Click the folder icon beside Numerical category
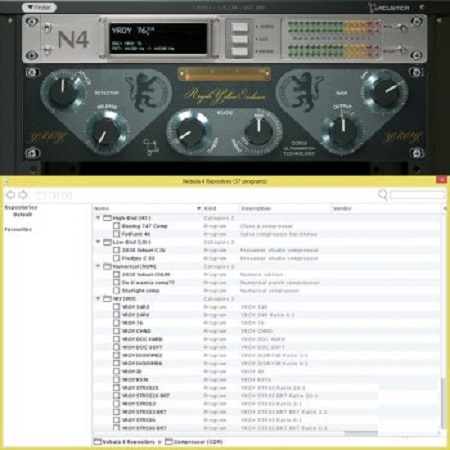 [x=107, y=266]
